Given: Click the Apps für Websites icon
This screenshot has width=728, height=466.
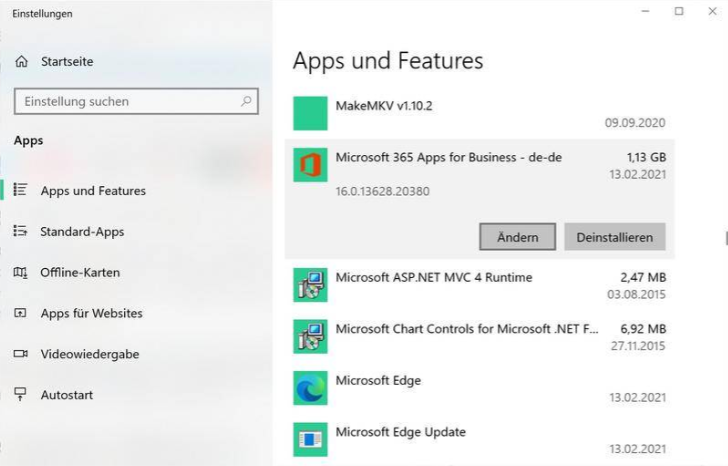Looking at the screenshot, I should (x=20, y=313).
